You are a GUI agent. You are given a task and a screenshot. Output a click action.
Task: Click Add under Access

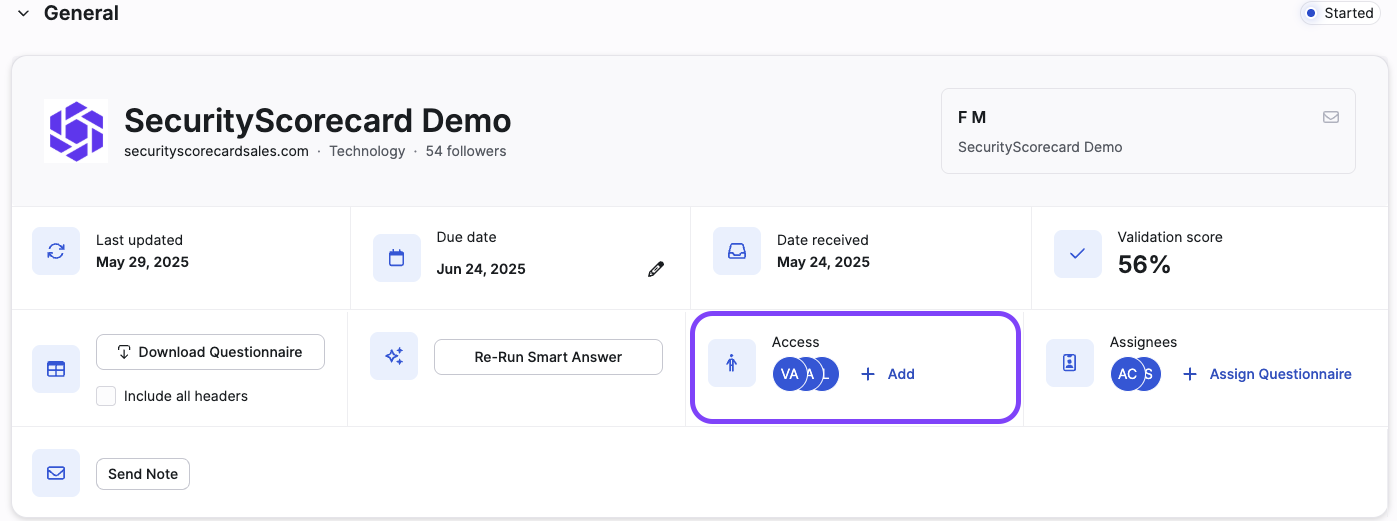point(888,374)
